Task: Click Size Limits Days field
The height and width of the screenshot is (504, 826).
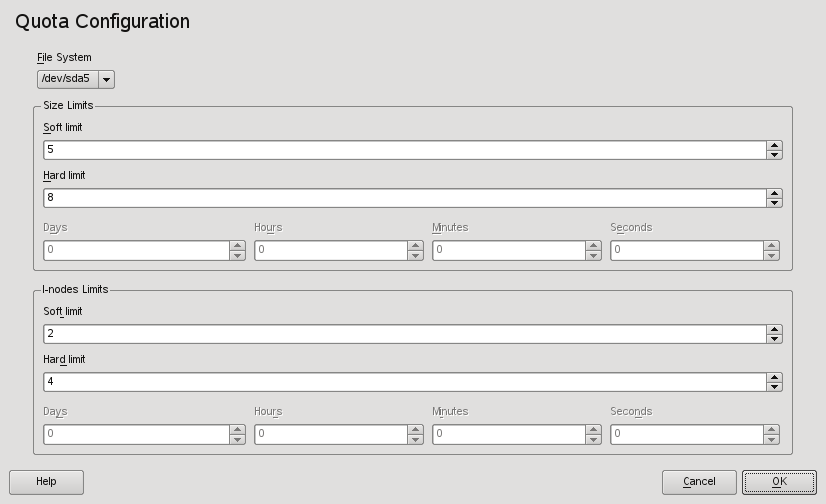Action: (136, 250)
